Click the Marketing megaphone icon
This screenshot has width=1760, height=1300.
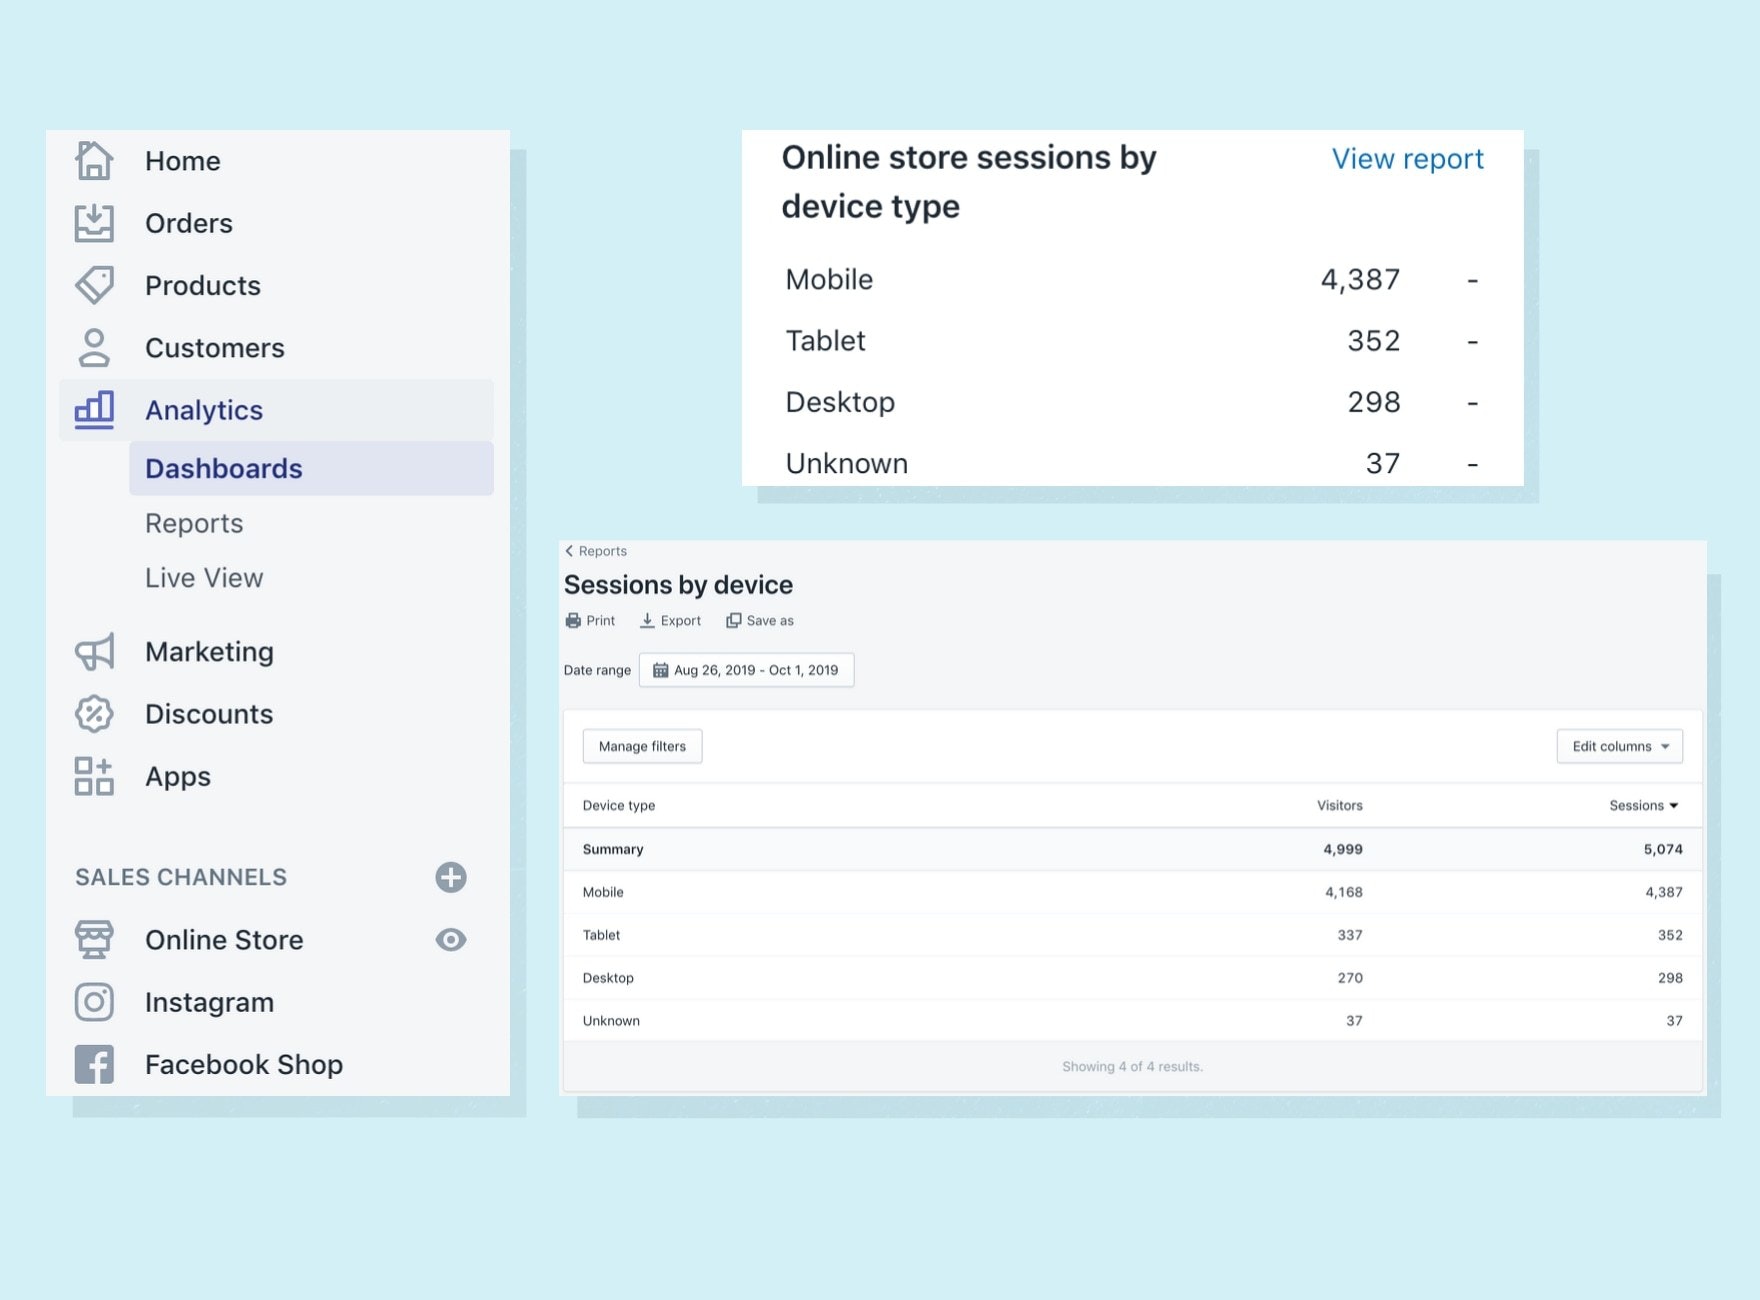point(94,652)
